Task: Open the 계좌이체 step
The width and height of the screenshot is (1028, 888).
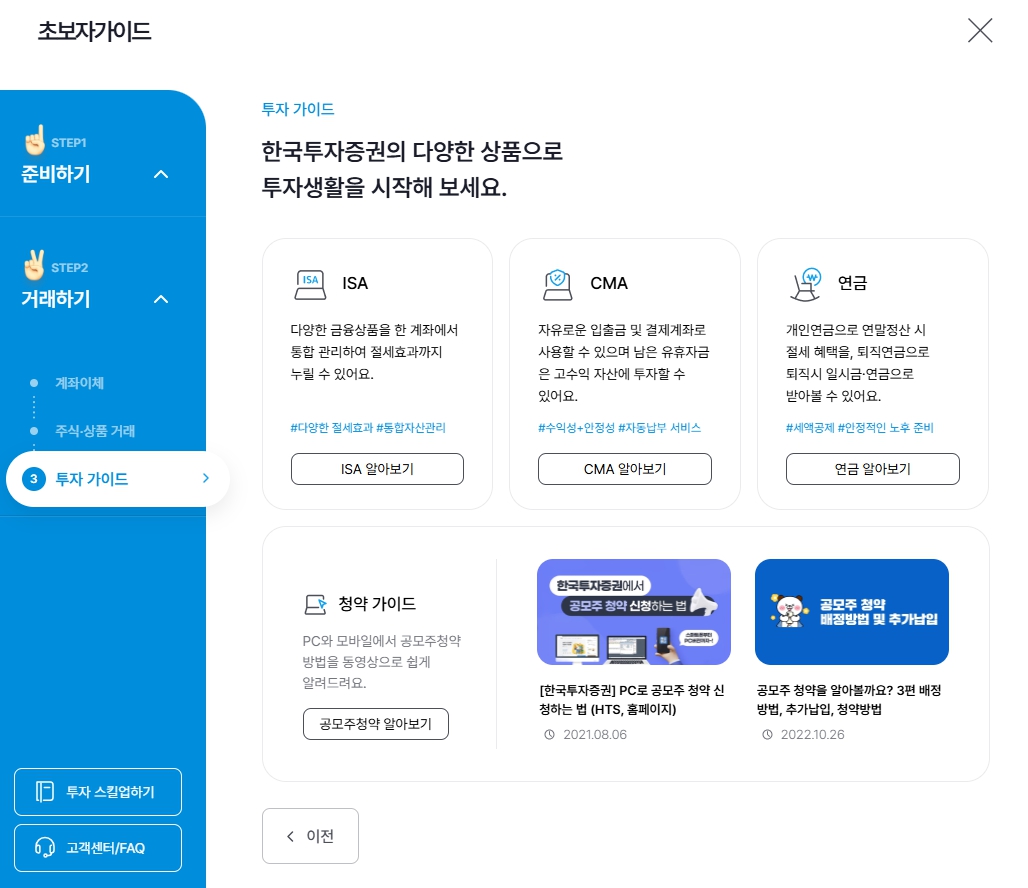Action: point(79,383)
